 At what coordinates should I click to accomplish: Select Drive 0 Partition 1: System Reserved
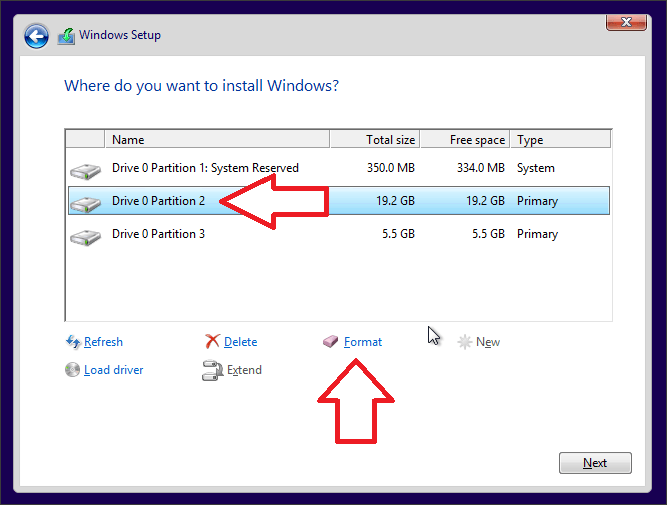point(205,168)
